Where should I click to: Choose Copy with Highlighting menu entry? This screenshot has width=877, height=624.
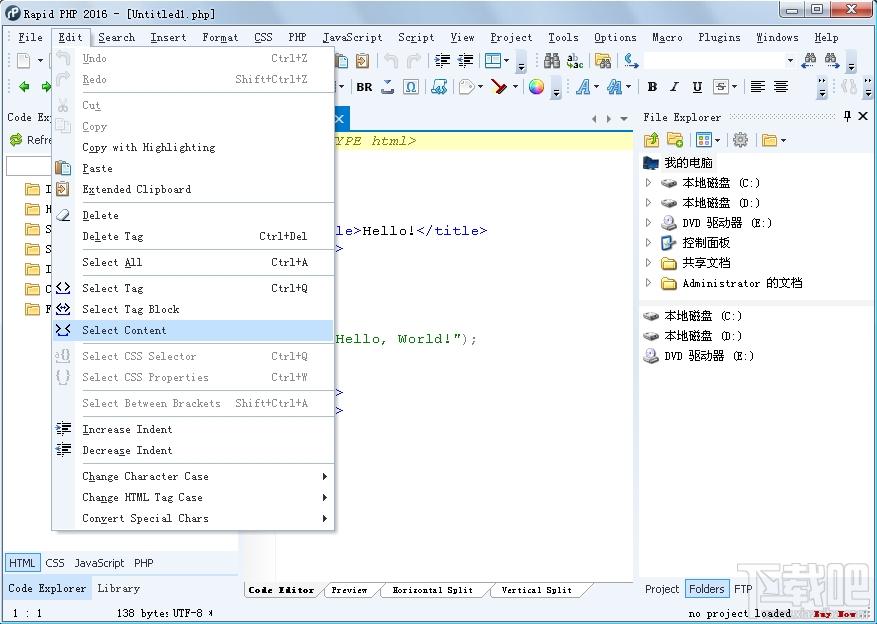(193, 148)
